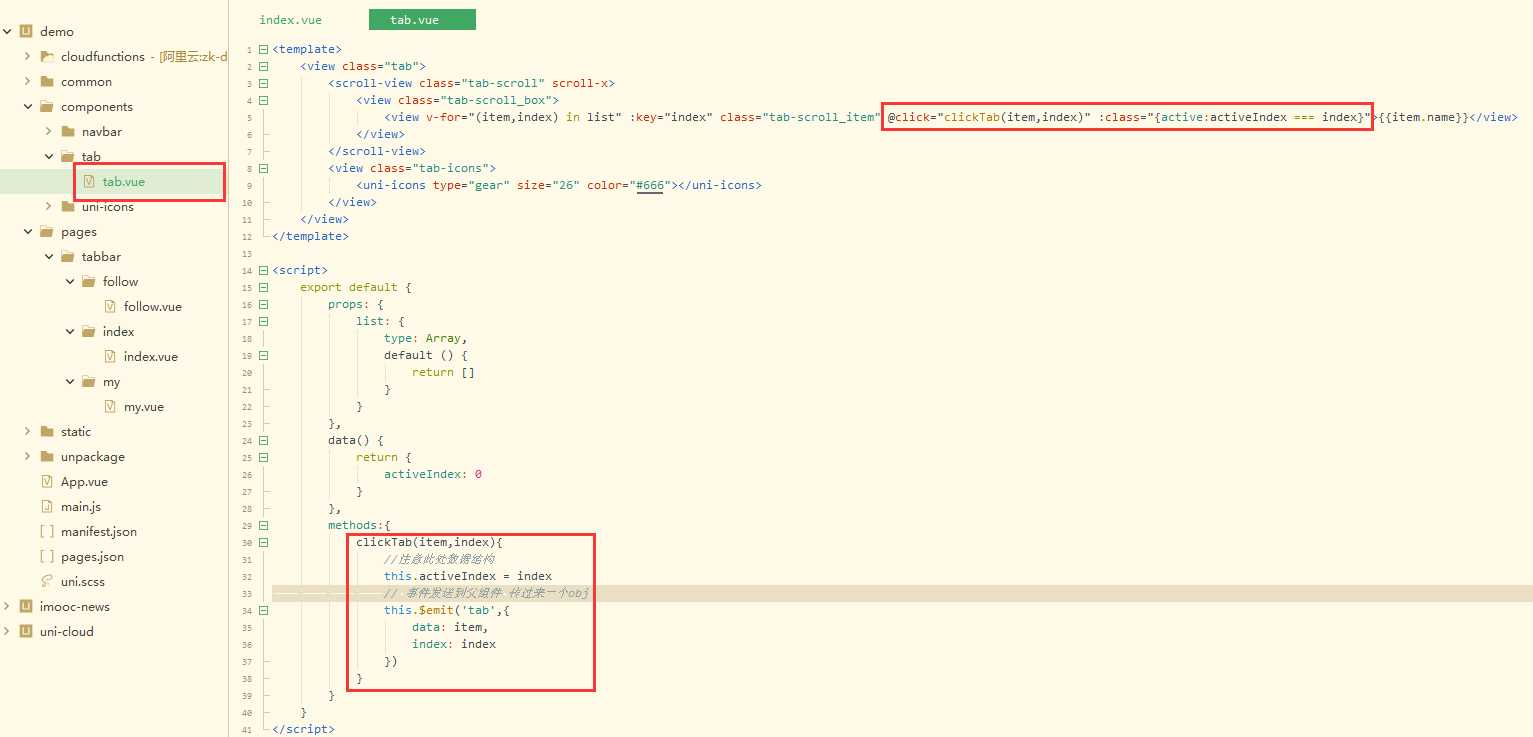Viewport: 1533px width, 737px height.
Task: Open pages.json in the file tree
Action: pyautogui.click(x=92, y=557)
